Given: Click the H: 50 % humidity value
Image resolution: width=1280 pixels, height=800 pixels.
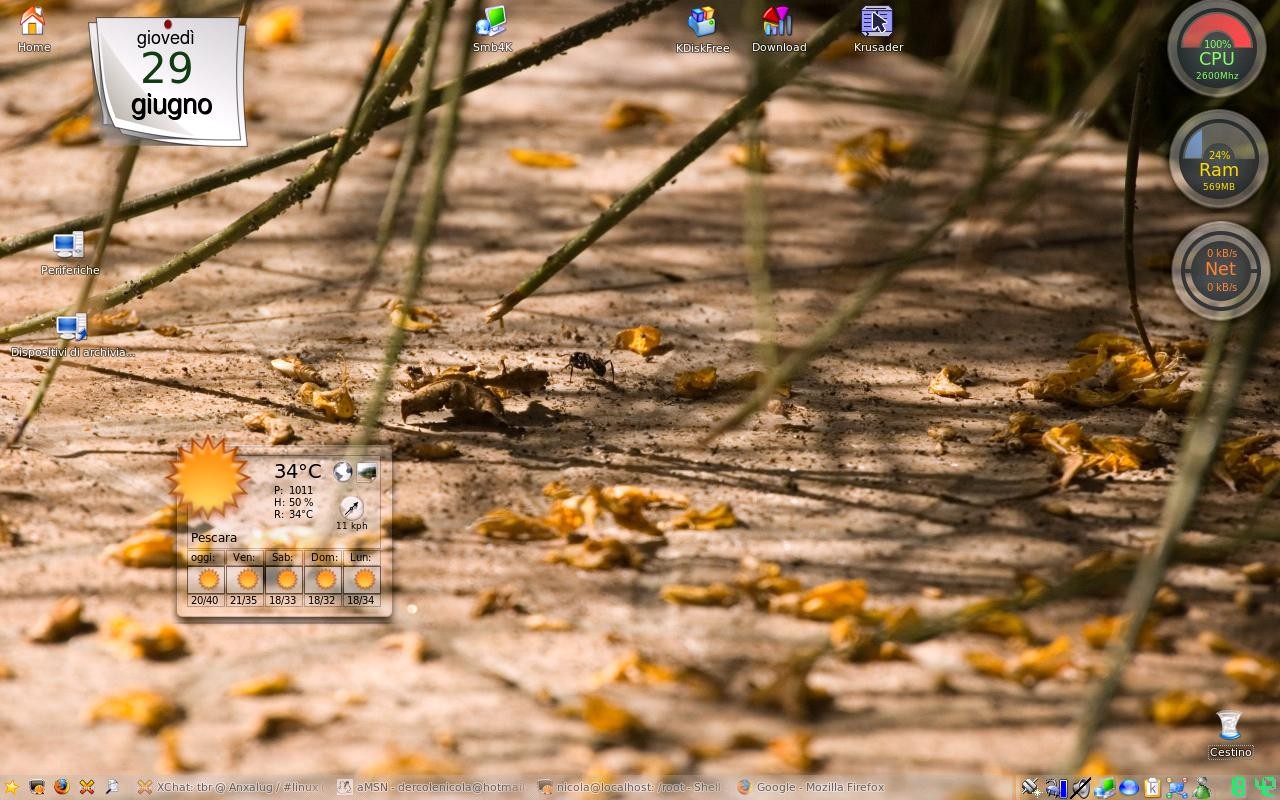Looking at the screenshot, I should point(294,503).
